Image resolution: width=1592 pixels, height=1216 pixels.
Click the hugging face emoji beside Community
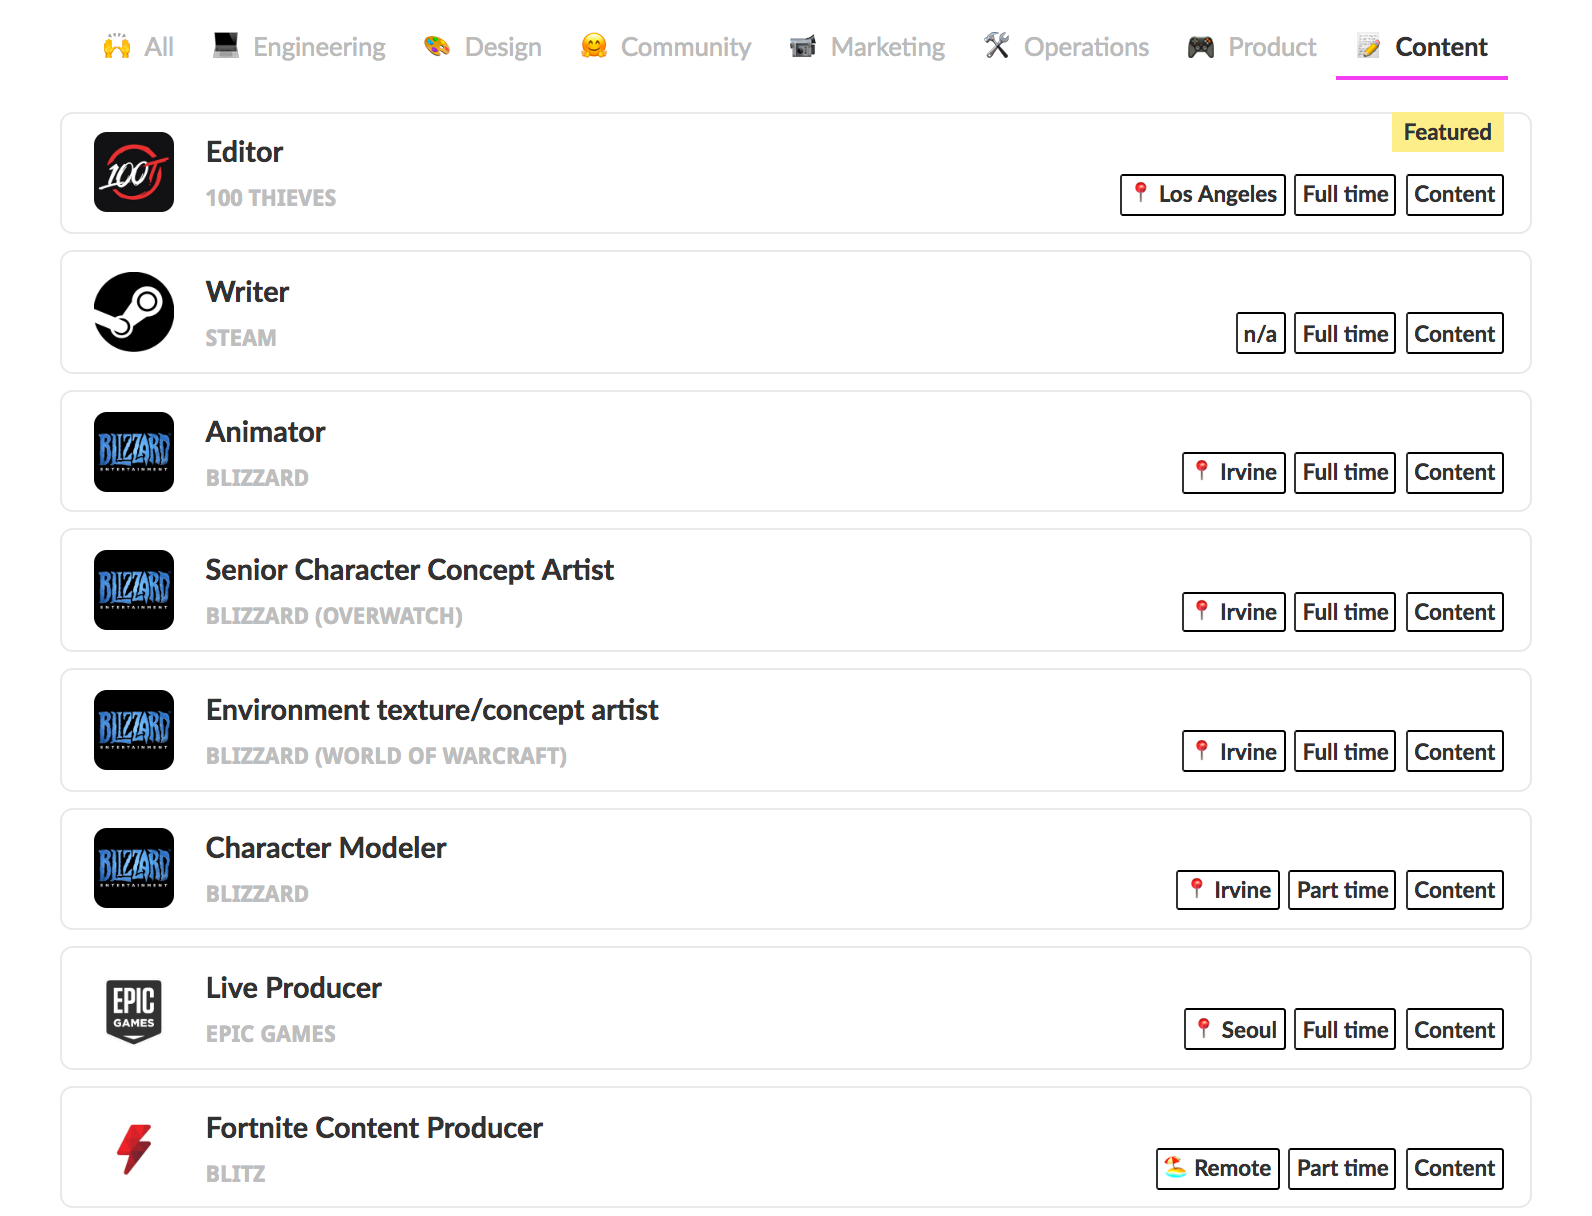[x=594, y=46]
